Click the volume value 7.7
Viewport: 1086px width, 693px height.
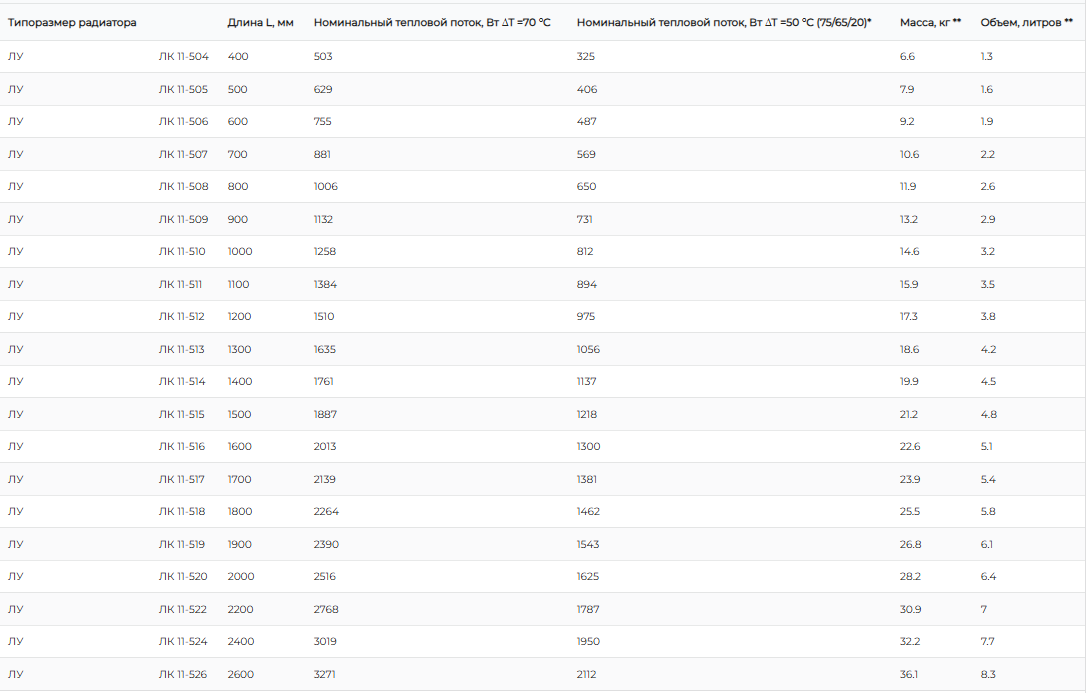pyautogui.click(x=987, y=642)
